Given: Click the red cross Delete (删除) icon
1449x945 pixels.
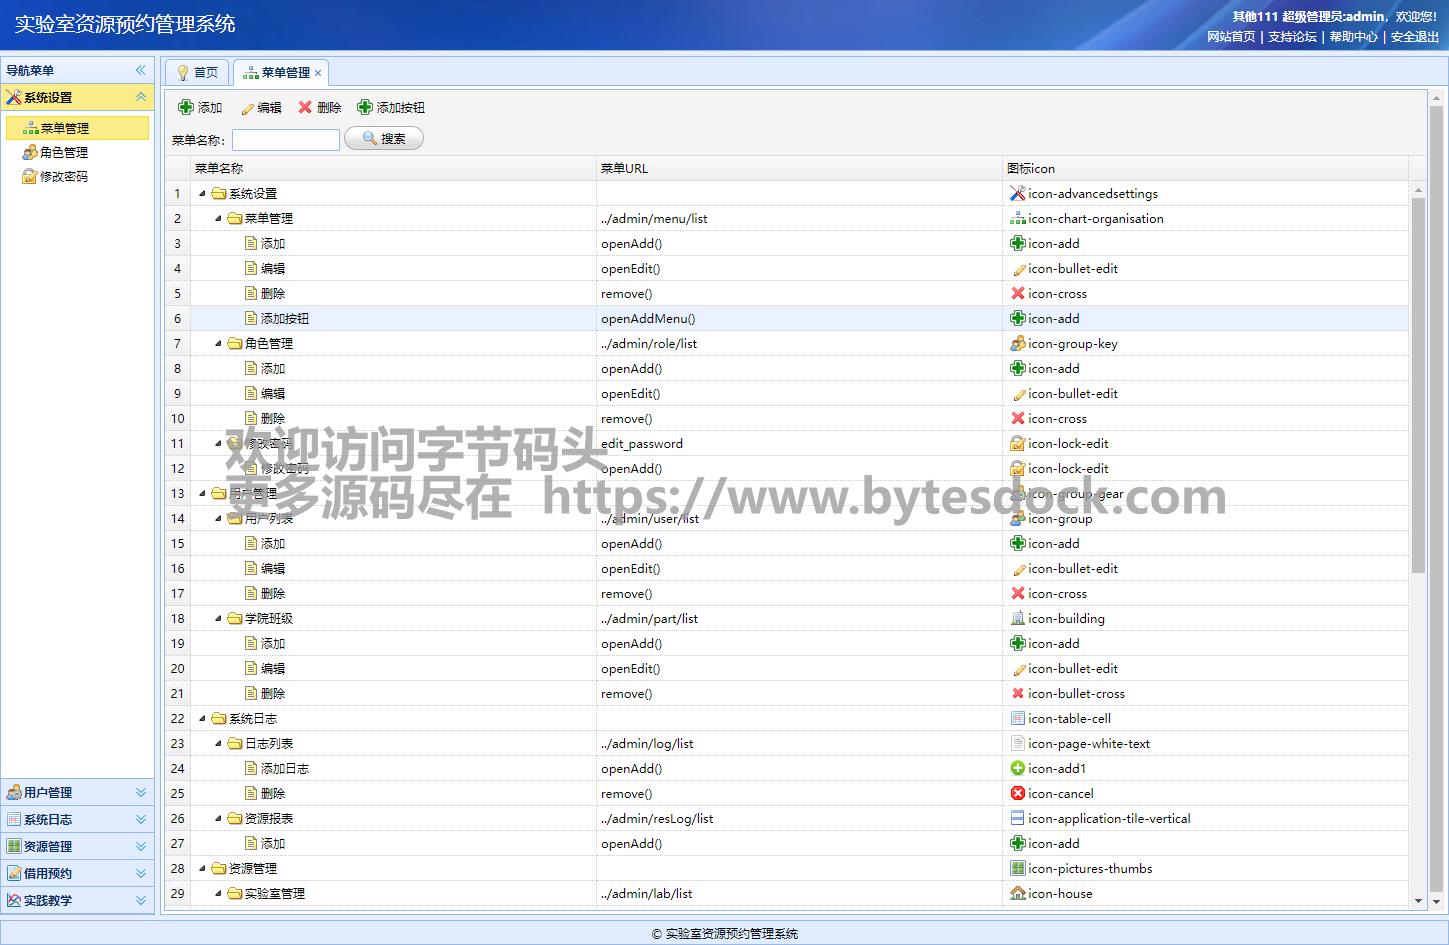Looking at the screenshot, I should (x=305, y=107).
